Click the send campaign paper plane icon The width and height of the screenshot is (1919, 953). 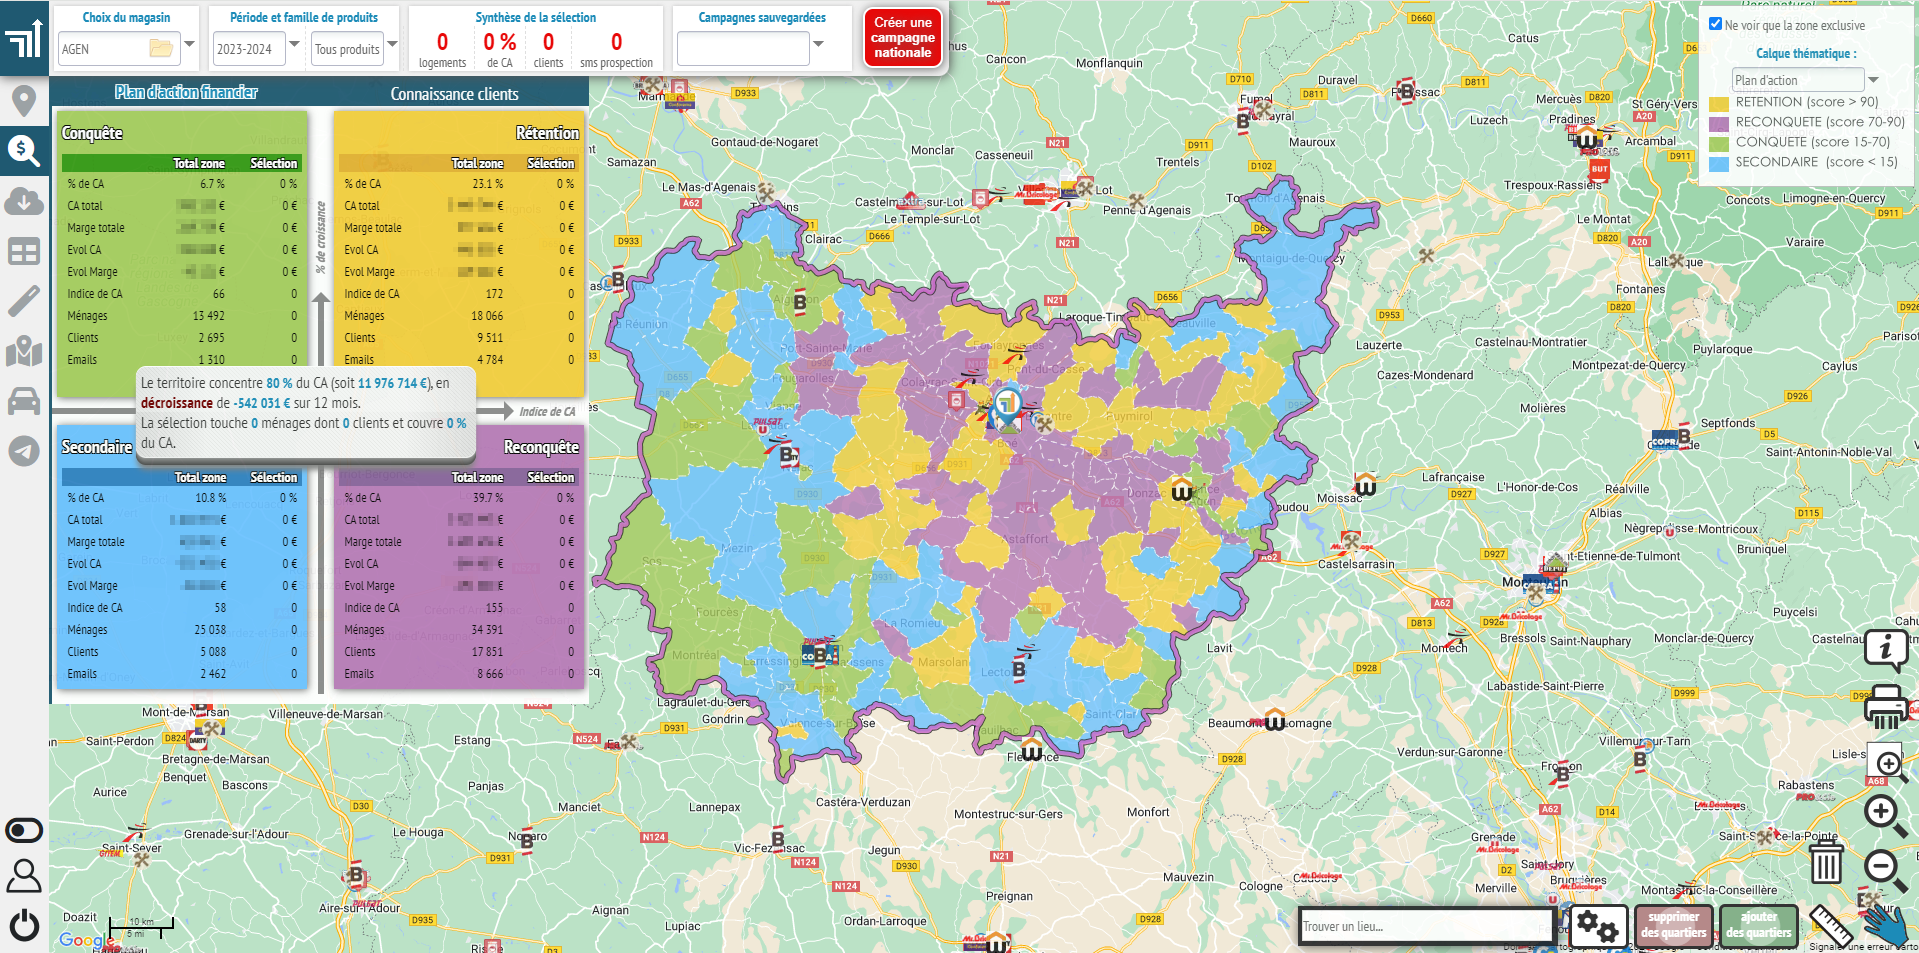24,452
